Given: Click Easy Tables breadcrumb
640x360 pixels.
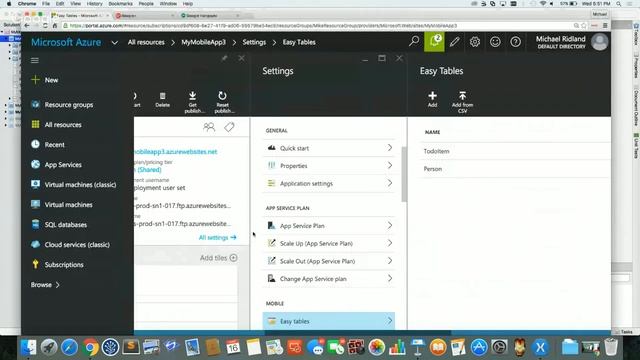Looking at the screenshot, I should click(x=299, y=42).
